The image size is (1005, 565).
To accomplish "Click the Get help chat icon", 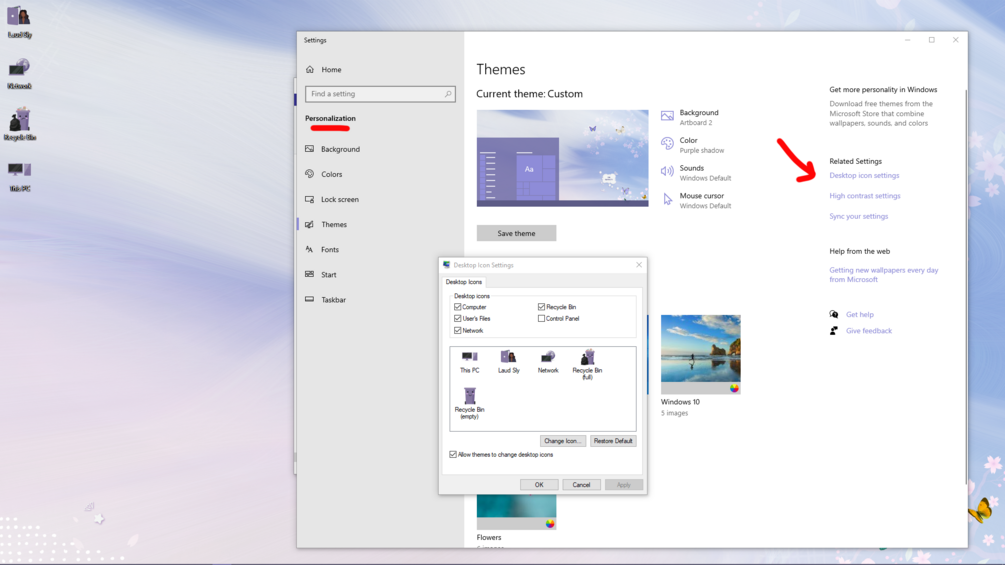I will (x=834, y=315).
